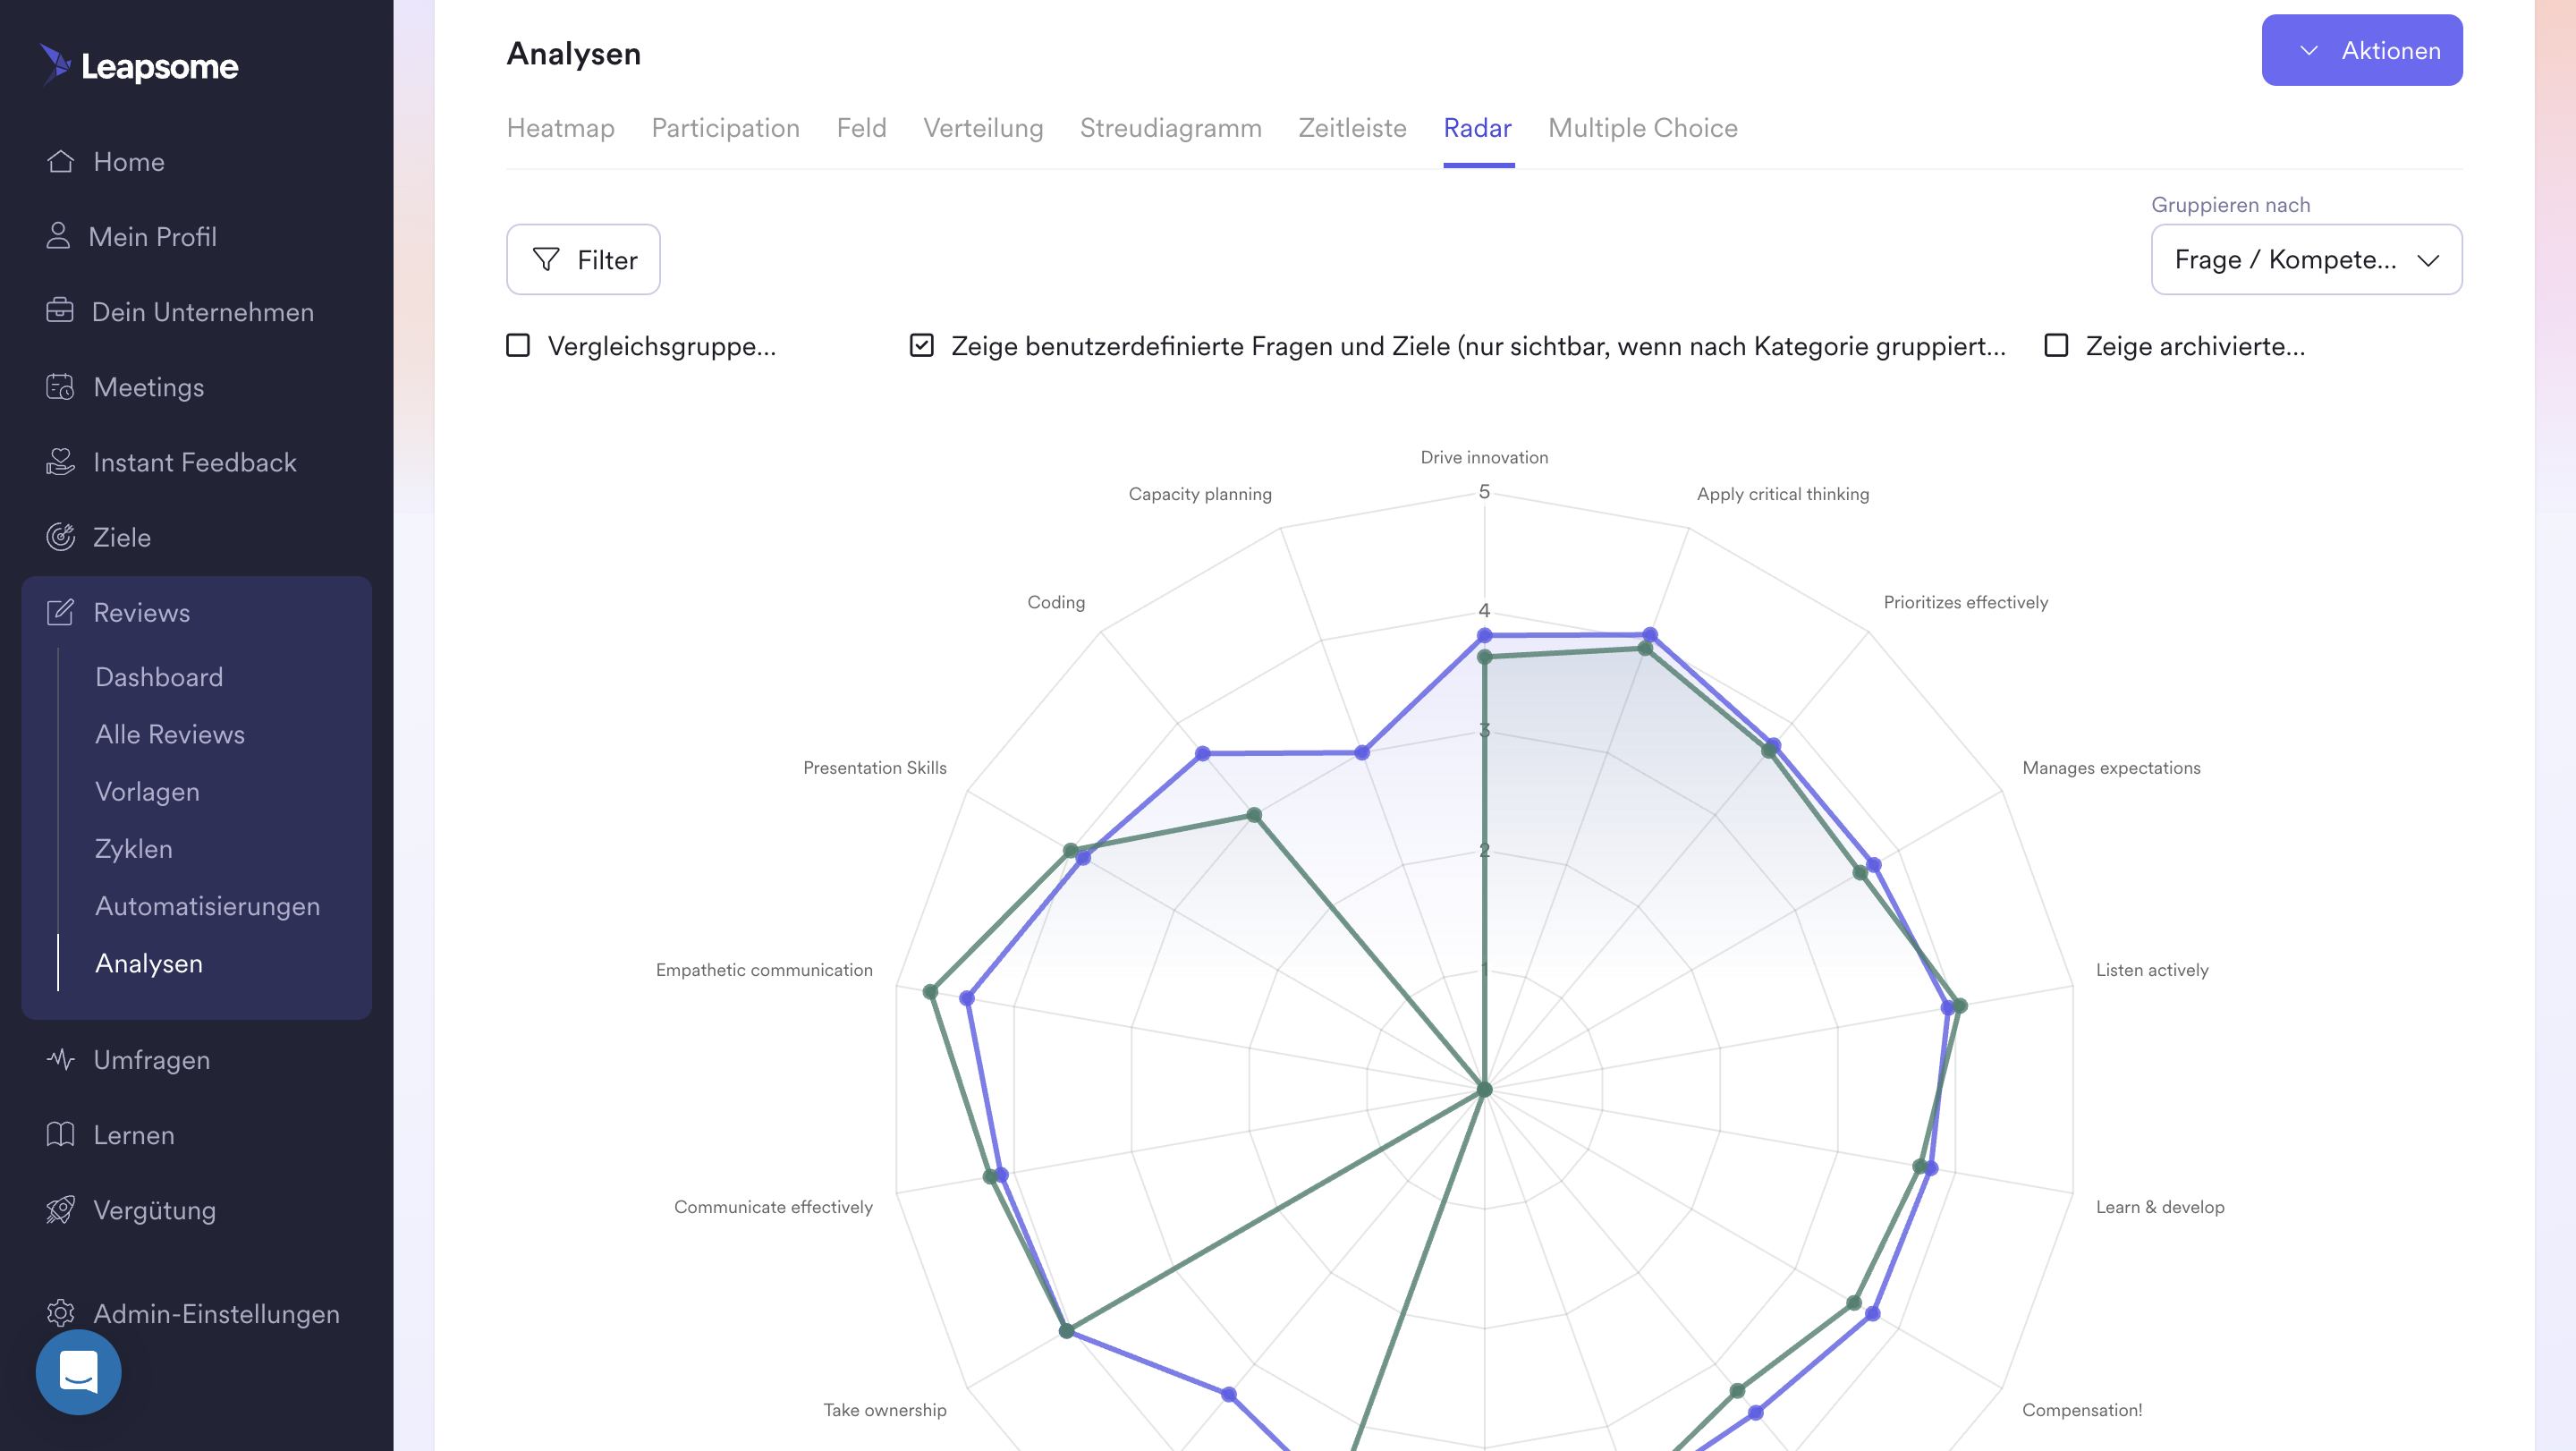Enable the Zeige archivierte checkbox
Image resolution: width=2576 pixels, height=1451 pixels.
coord(2056,345)
